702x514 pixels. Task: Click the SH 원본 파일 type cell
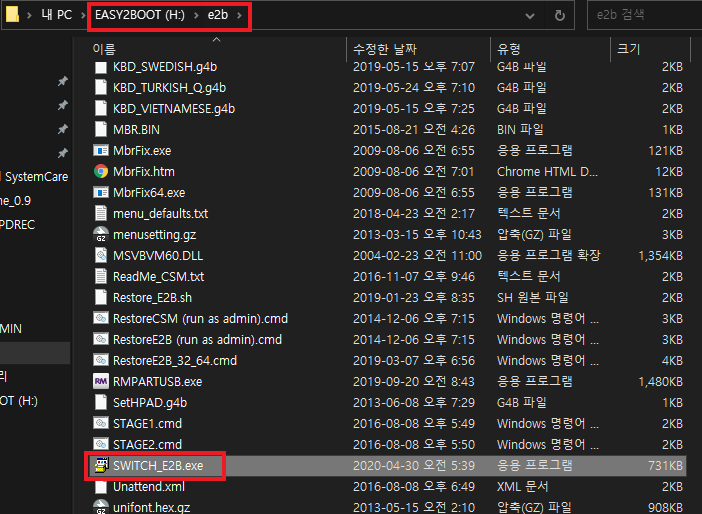[x=532, y=298]
